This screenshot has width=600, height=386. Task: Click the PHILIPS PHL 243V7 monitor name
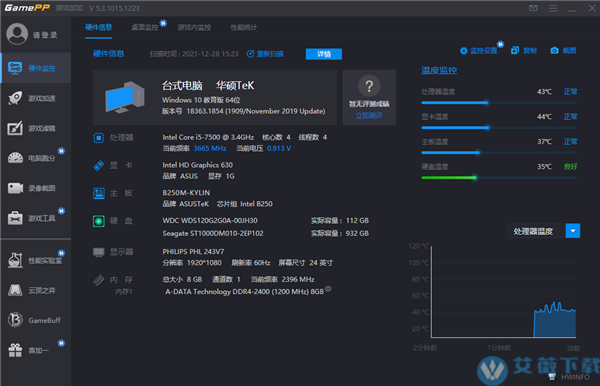tap(193, 252)
